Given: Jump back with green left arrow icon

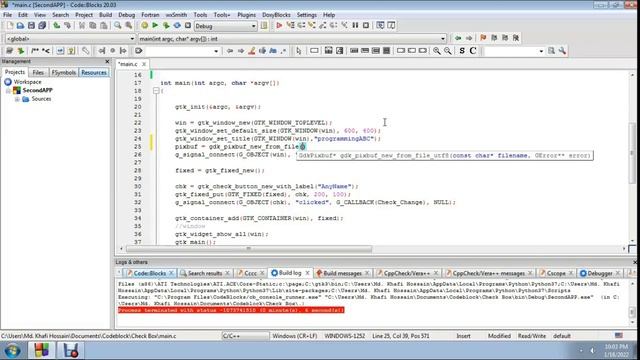Looking at the screenshot, I should click(x=458, y=38).
